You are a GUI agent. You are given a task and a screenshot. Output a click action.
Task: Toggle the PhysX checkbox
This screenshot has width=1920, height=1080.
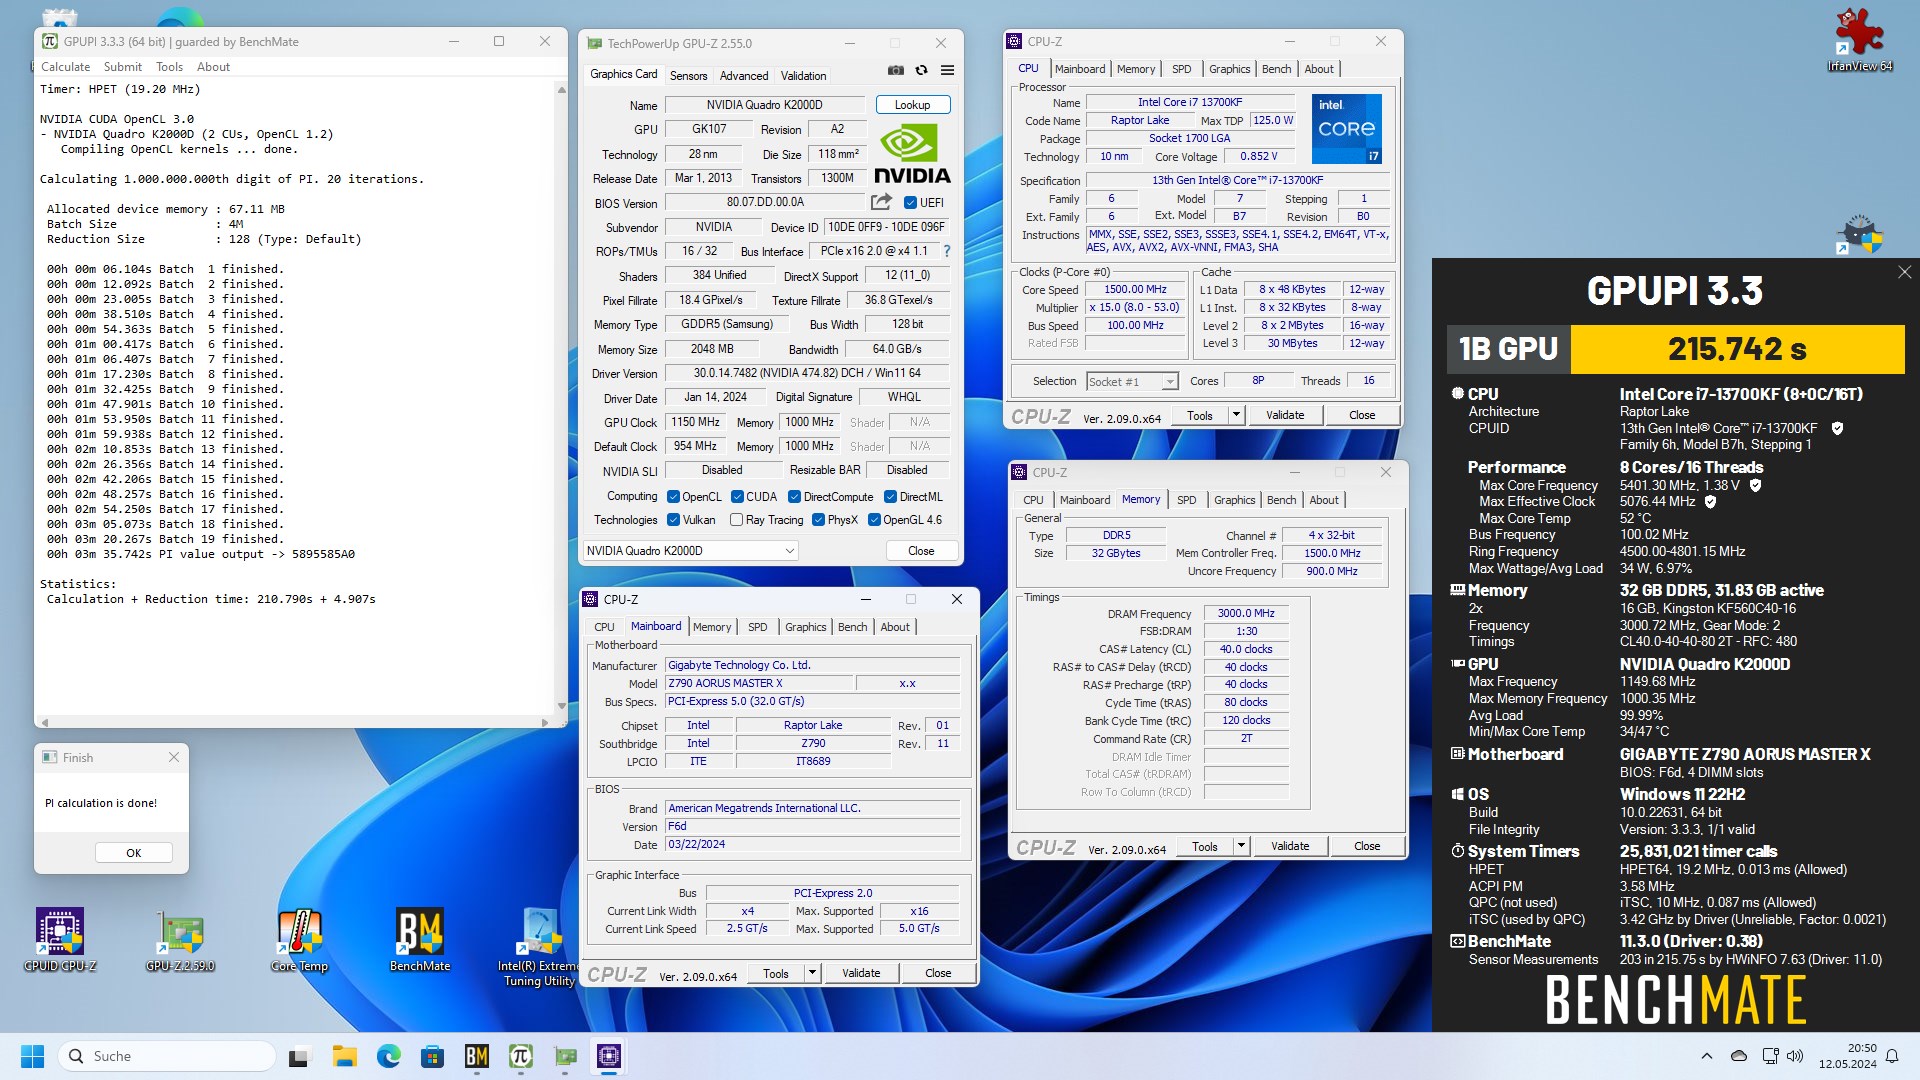click(818, 520)
